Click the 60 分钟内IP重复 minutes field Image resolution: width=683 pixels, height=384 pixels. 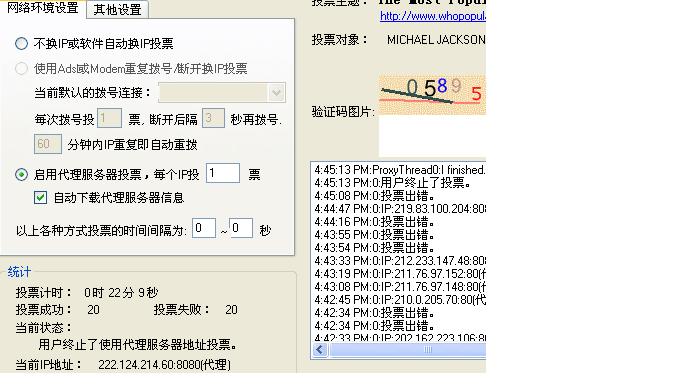coord(47,144)
